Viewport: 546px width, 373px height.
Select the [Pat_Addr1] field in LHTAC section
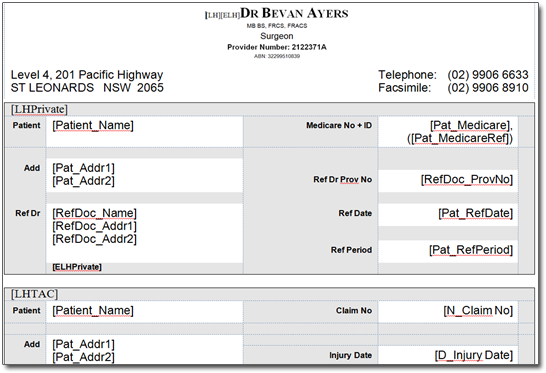pyautogui.click(x=83, y=344)
